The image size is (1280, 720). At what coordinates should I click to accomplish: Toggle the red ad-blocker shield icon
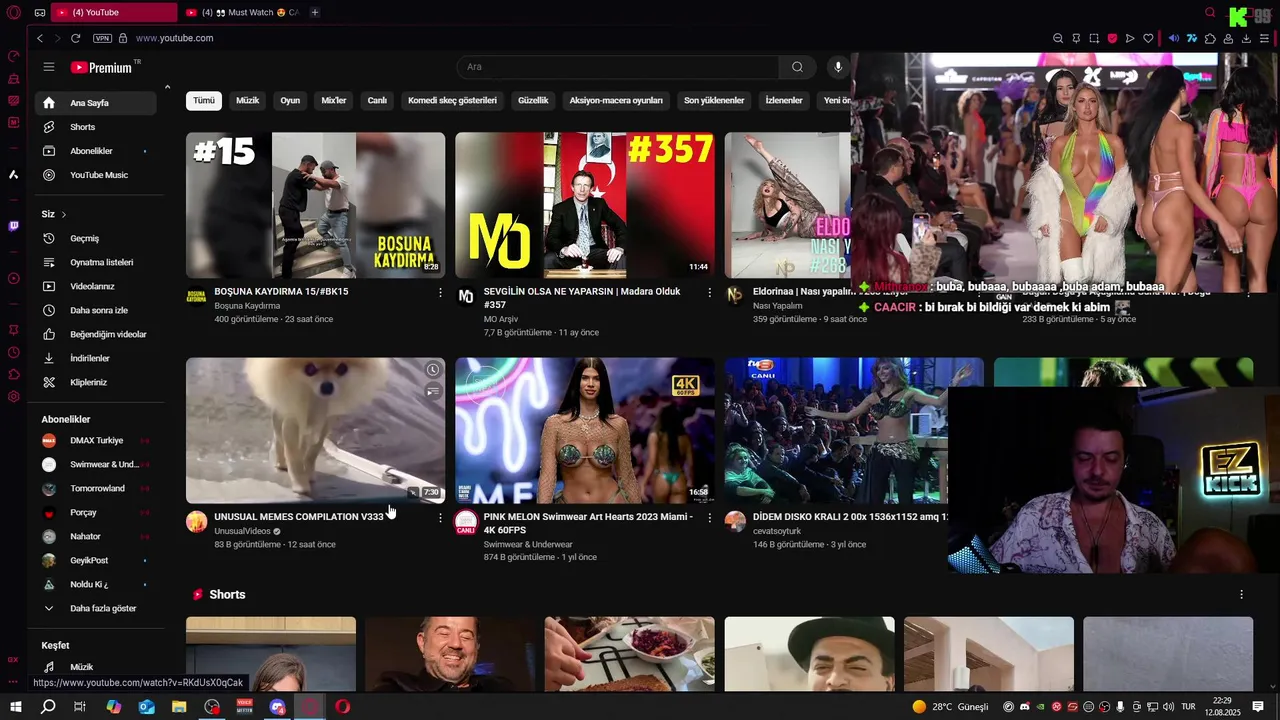tap(1112, 38)
